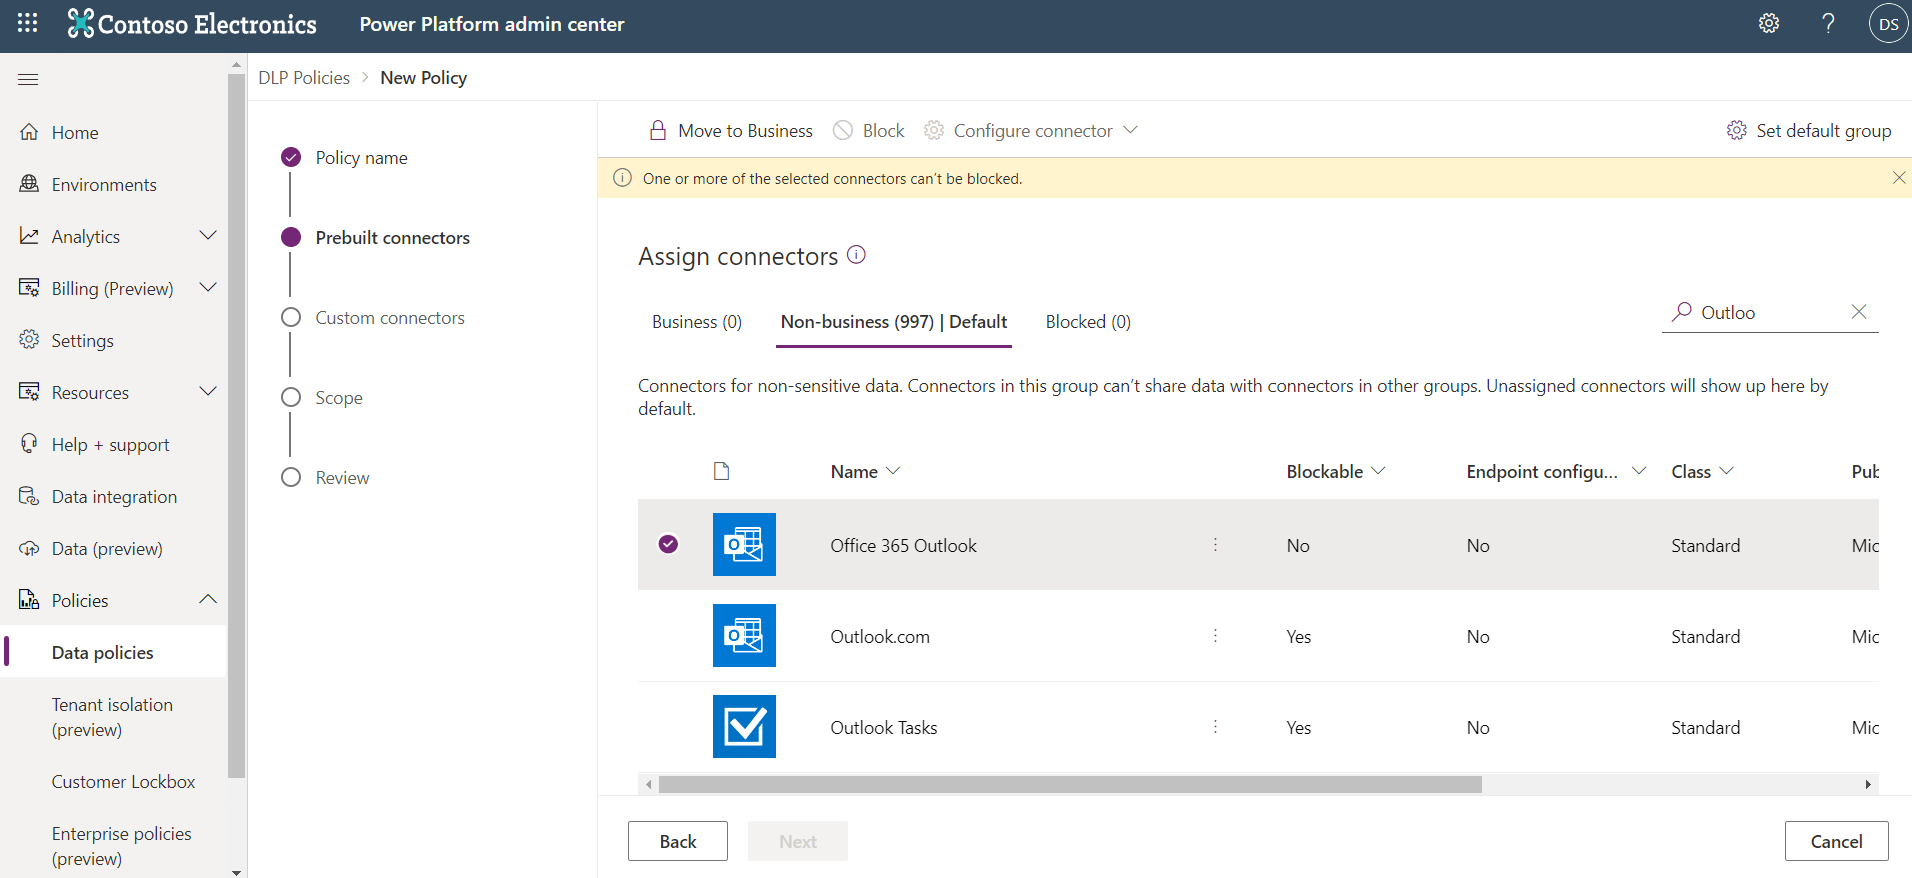
Task: Dismiss the yellow warning banner
Action: [x=1898, y=178]
